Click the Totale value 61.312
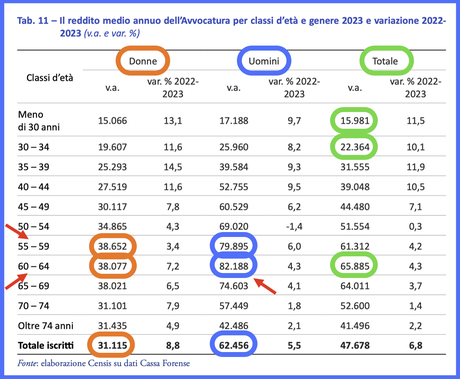 click(x=355, y=246)
